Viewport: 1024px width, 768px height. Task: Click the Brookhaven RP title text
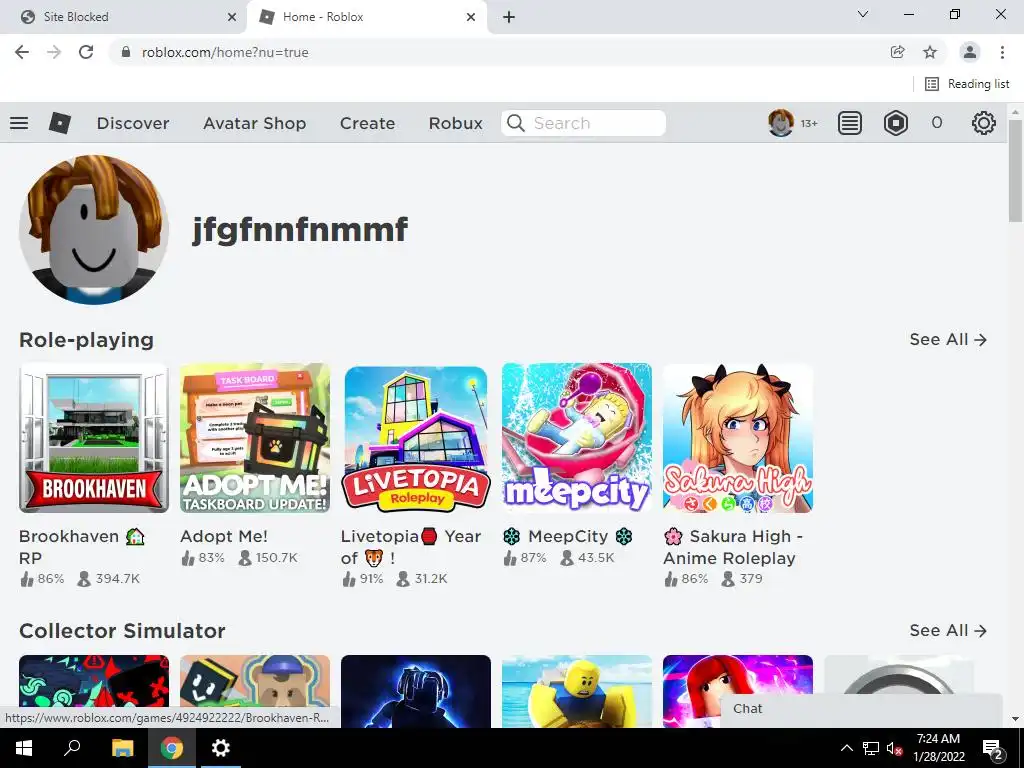coord(82,547)
